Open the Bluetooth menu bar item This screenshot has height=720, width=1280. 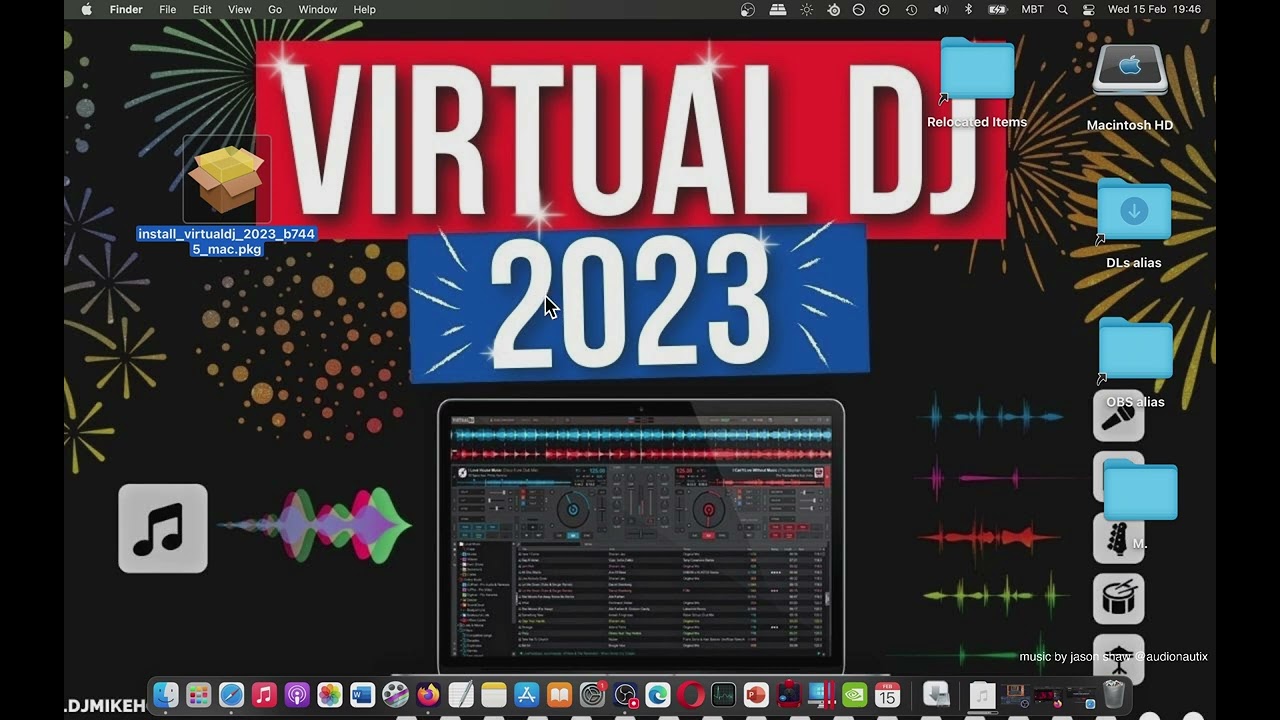click(968, 9)
